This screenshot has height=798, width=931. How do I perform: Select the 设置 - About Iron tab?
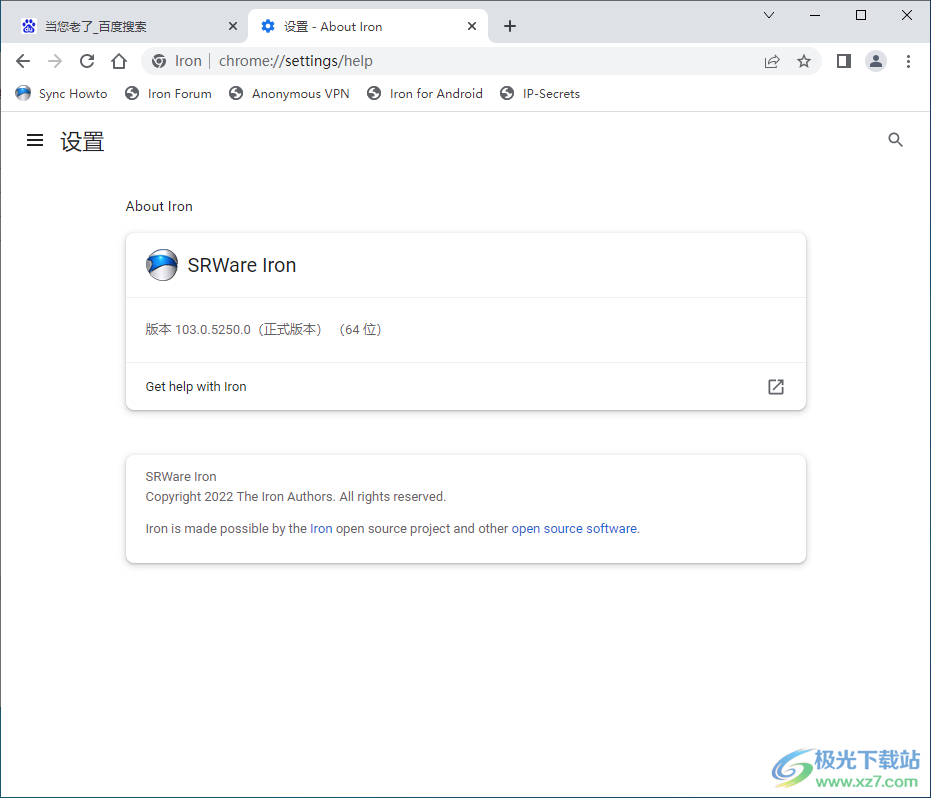tap(350, 26)
